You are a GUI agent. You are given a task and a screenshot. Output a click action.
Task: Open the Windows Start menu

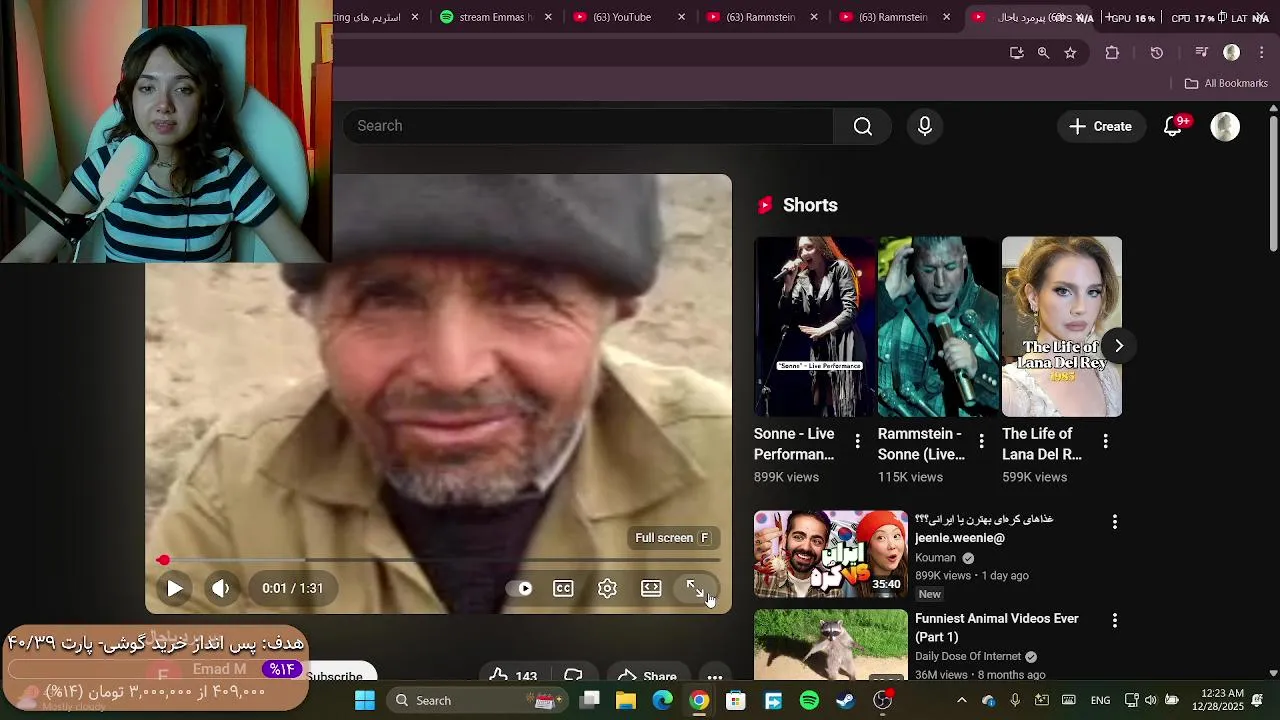[365, 700]
